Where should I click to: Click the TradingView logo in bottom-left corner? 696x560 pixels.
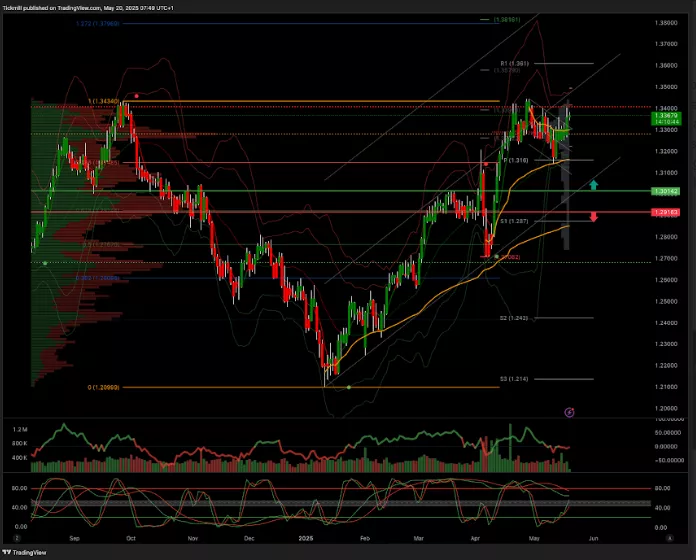tap(28, 552)
